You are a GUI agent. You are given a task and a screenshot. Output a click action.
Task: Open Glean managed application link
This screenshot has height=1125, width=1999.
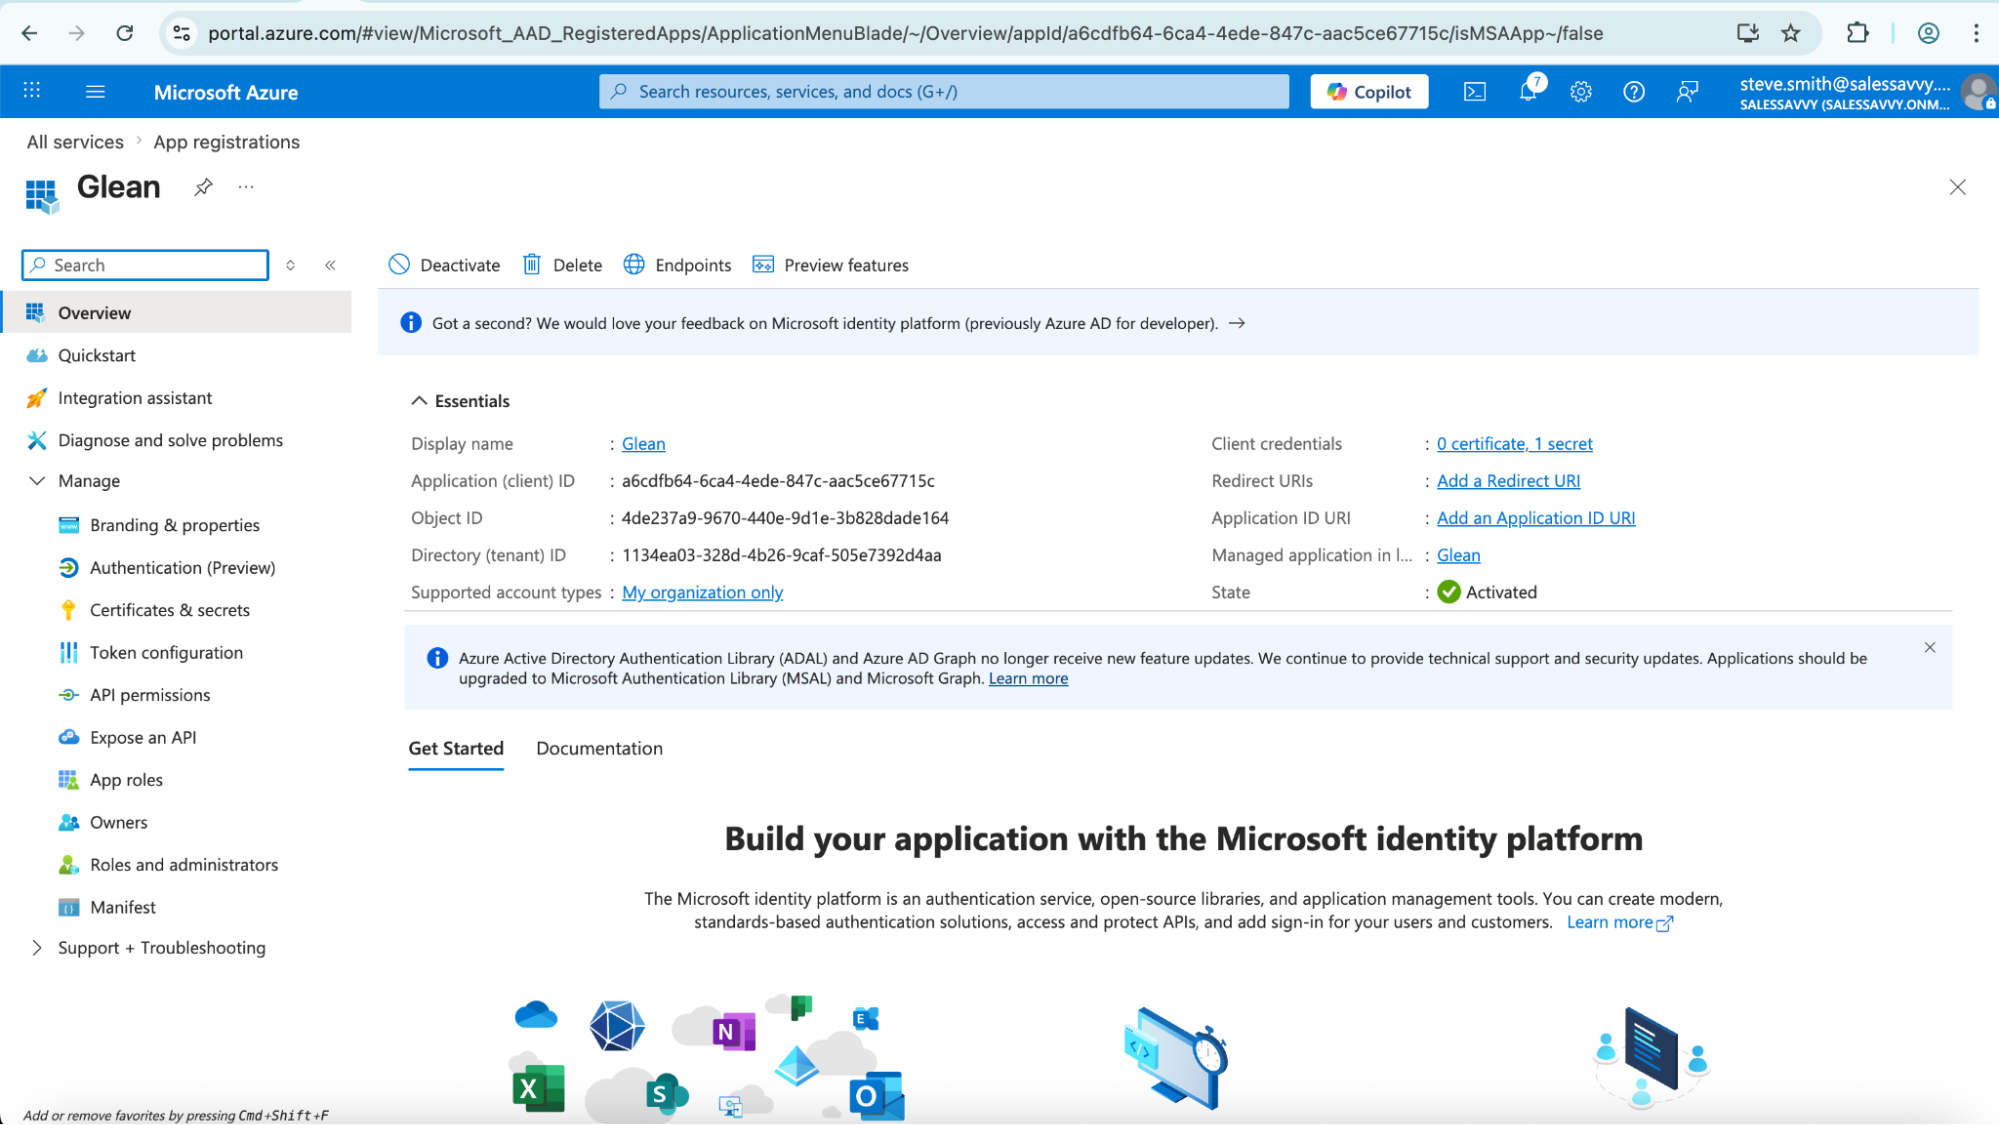(x=1458, y=555)
